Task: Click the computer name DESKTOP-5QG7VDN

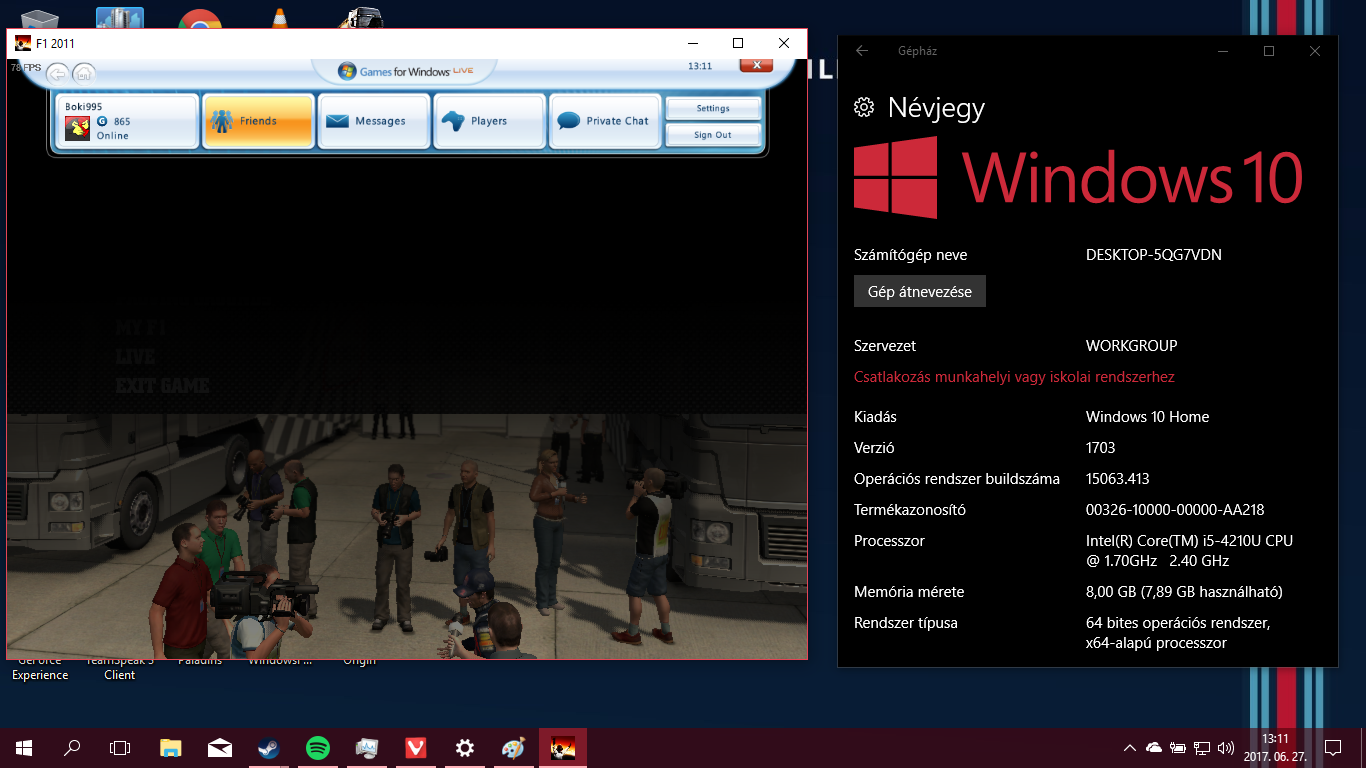Action: point(1154,255)
